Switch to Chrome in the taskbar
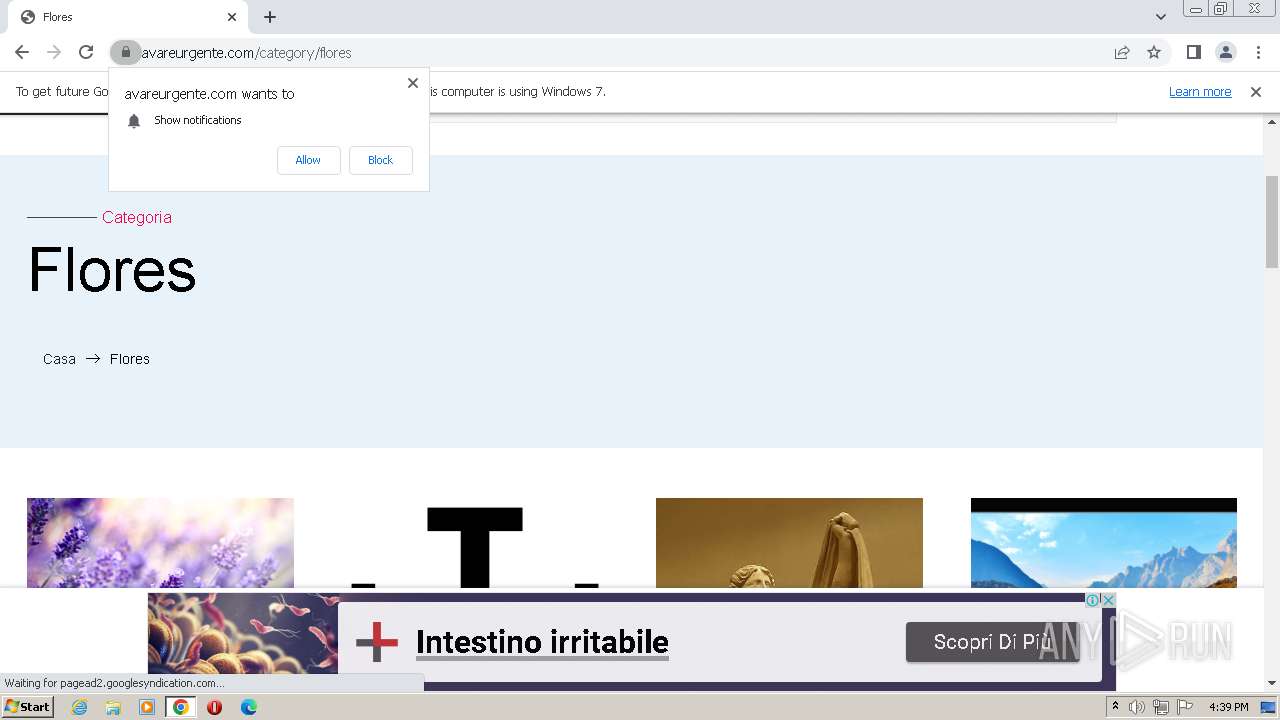 tap(181, 707)
